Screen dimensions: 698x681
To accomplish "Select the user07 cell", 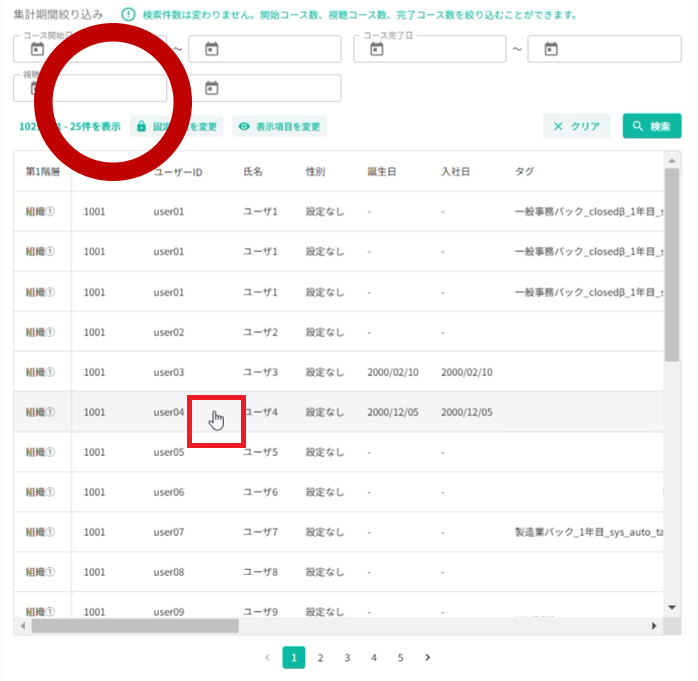I will (x=169, y=533).
